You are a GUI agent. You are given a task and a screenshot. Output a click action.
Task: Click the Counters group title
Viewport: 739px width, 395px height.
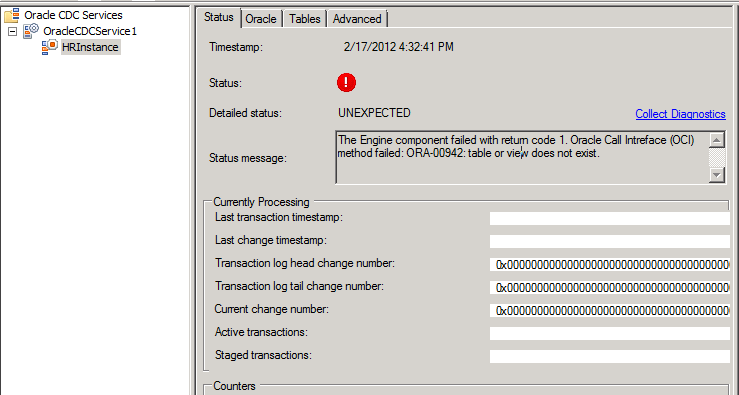coord(234,386)
